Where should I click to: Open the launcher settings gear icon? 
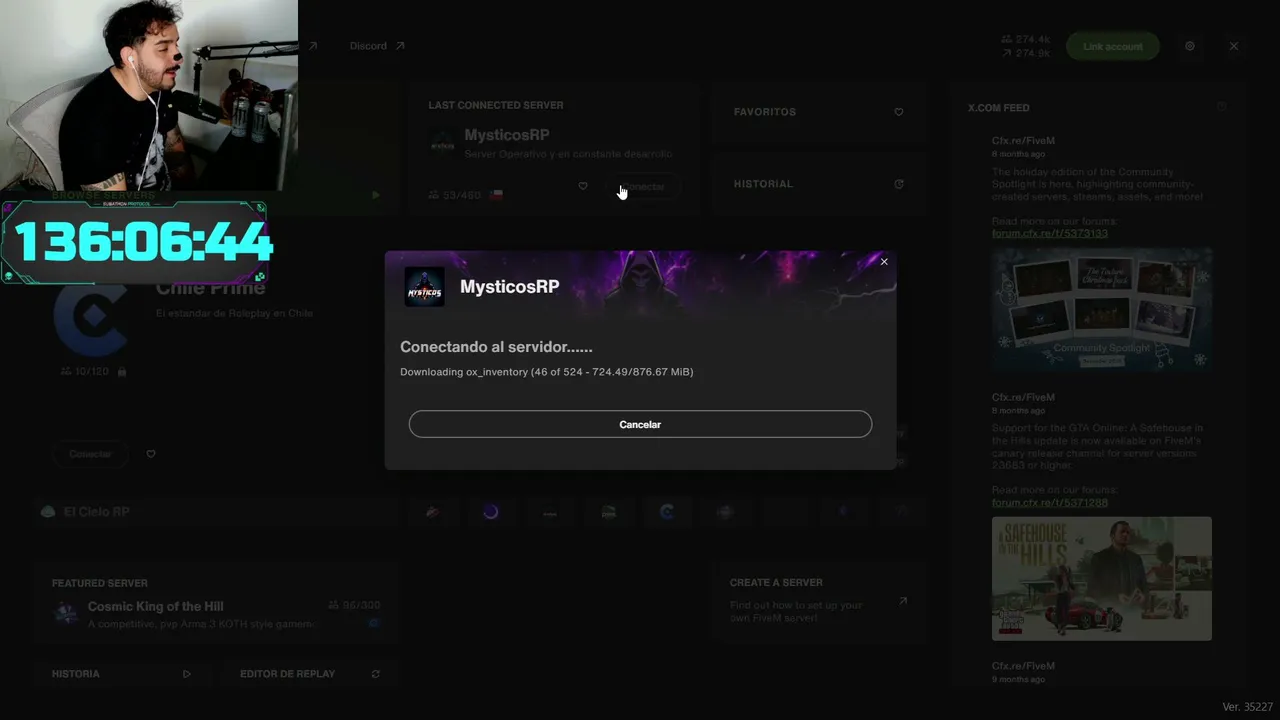pos(1190,46)
